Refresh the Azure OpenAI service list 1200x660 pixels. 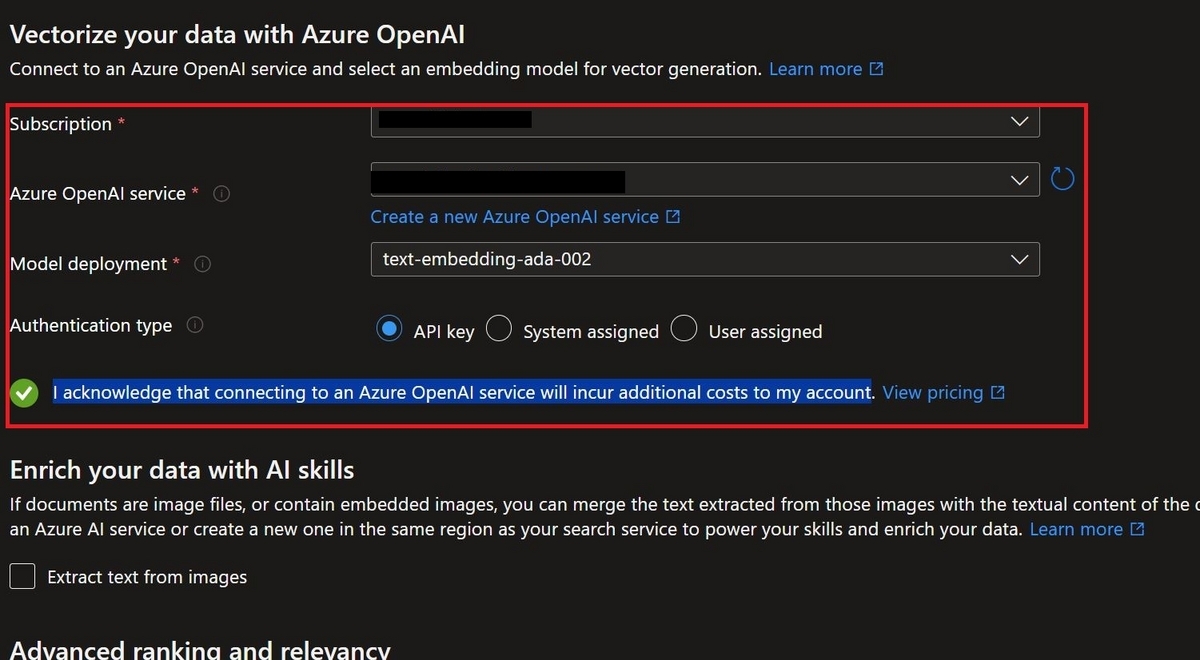(1062, 180)
